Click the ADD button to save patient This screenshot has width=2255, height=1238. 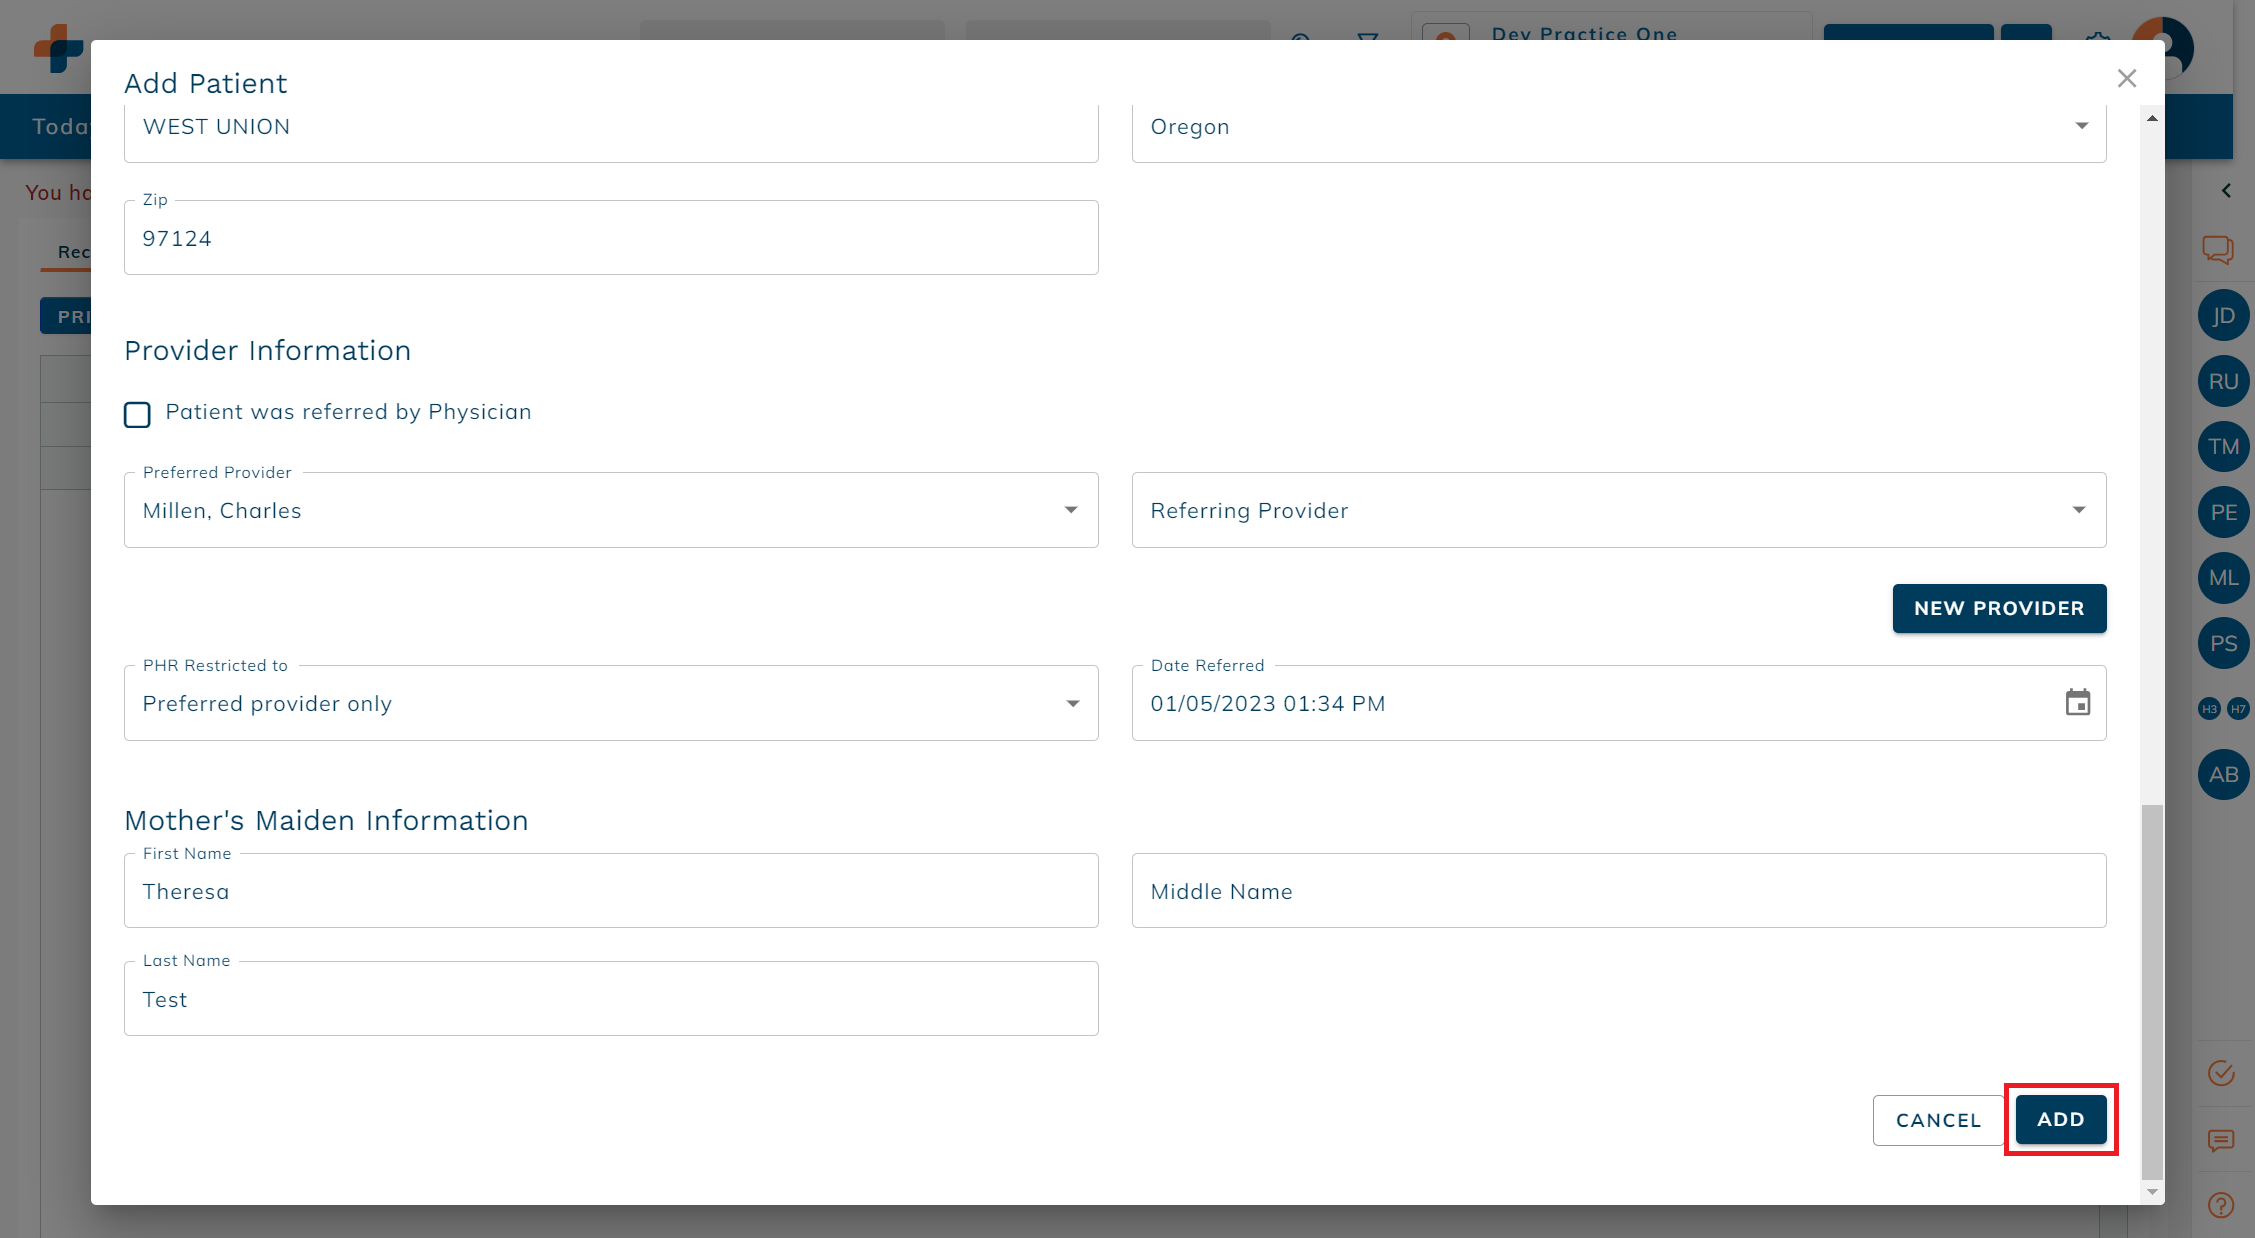2060,1119
